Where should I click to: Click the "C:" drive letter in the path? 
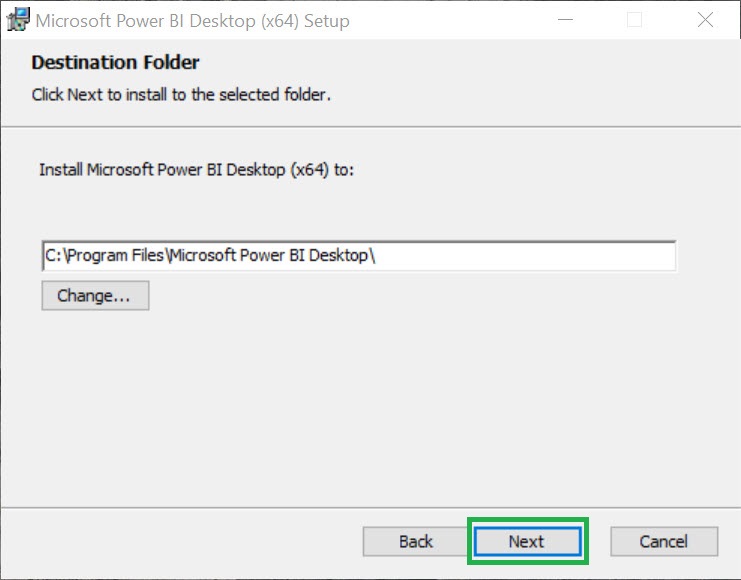[x=51, y=256]
